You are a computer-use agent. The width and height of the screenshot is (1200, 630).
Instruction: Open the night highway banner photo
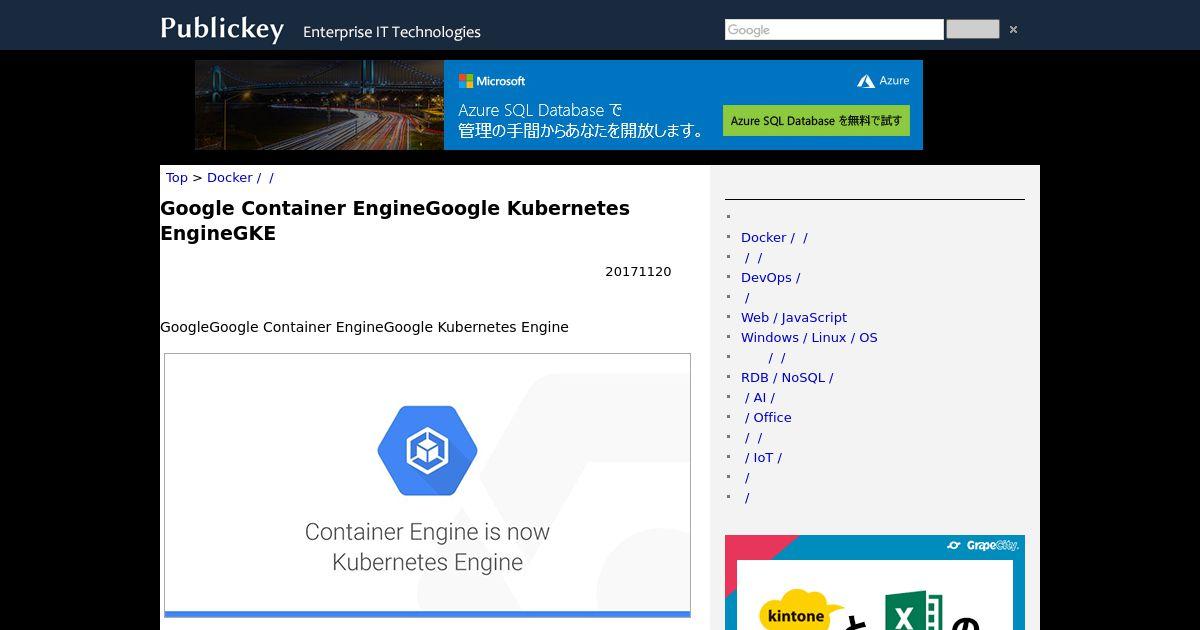click(319, 105)
